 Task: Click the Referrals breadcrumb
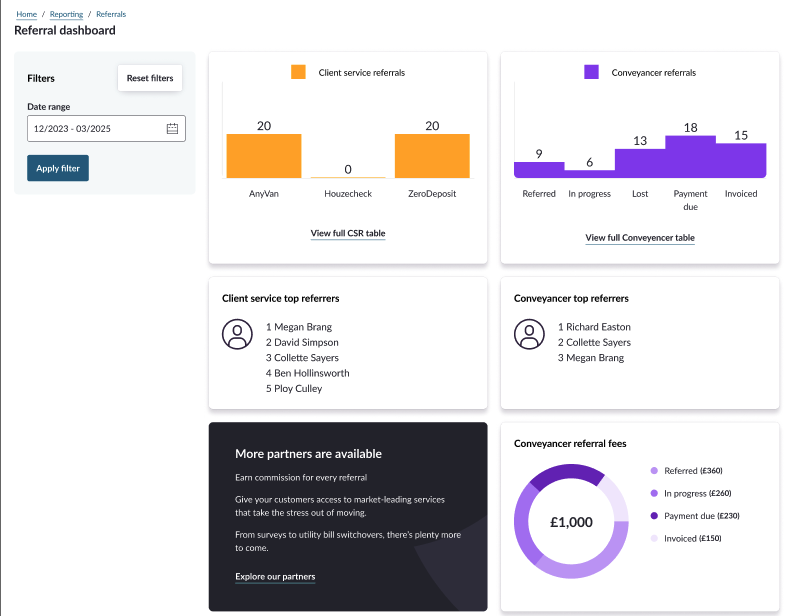pos(111,14)
